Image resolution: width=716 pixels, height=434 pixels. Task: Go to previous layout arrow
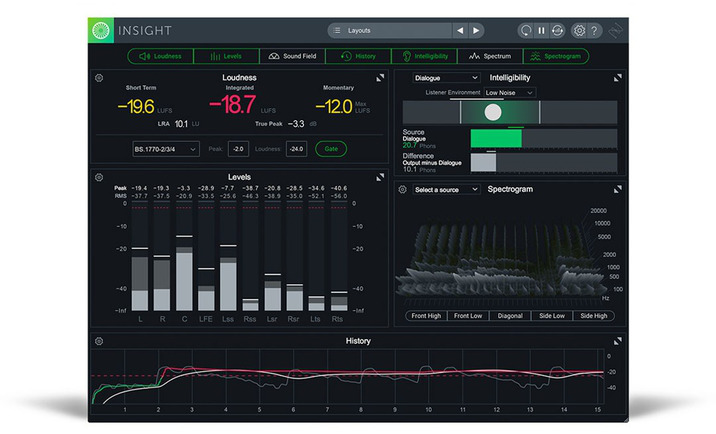(x=460, y=31)
